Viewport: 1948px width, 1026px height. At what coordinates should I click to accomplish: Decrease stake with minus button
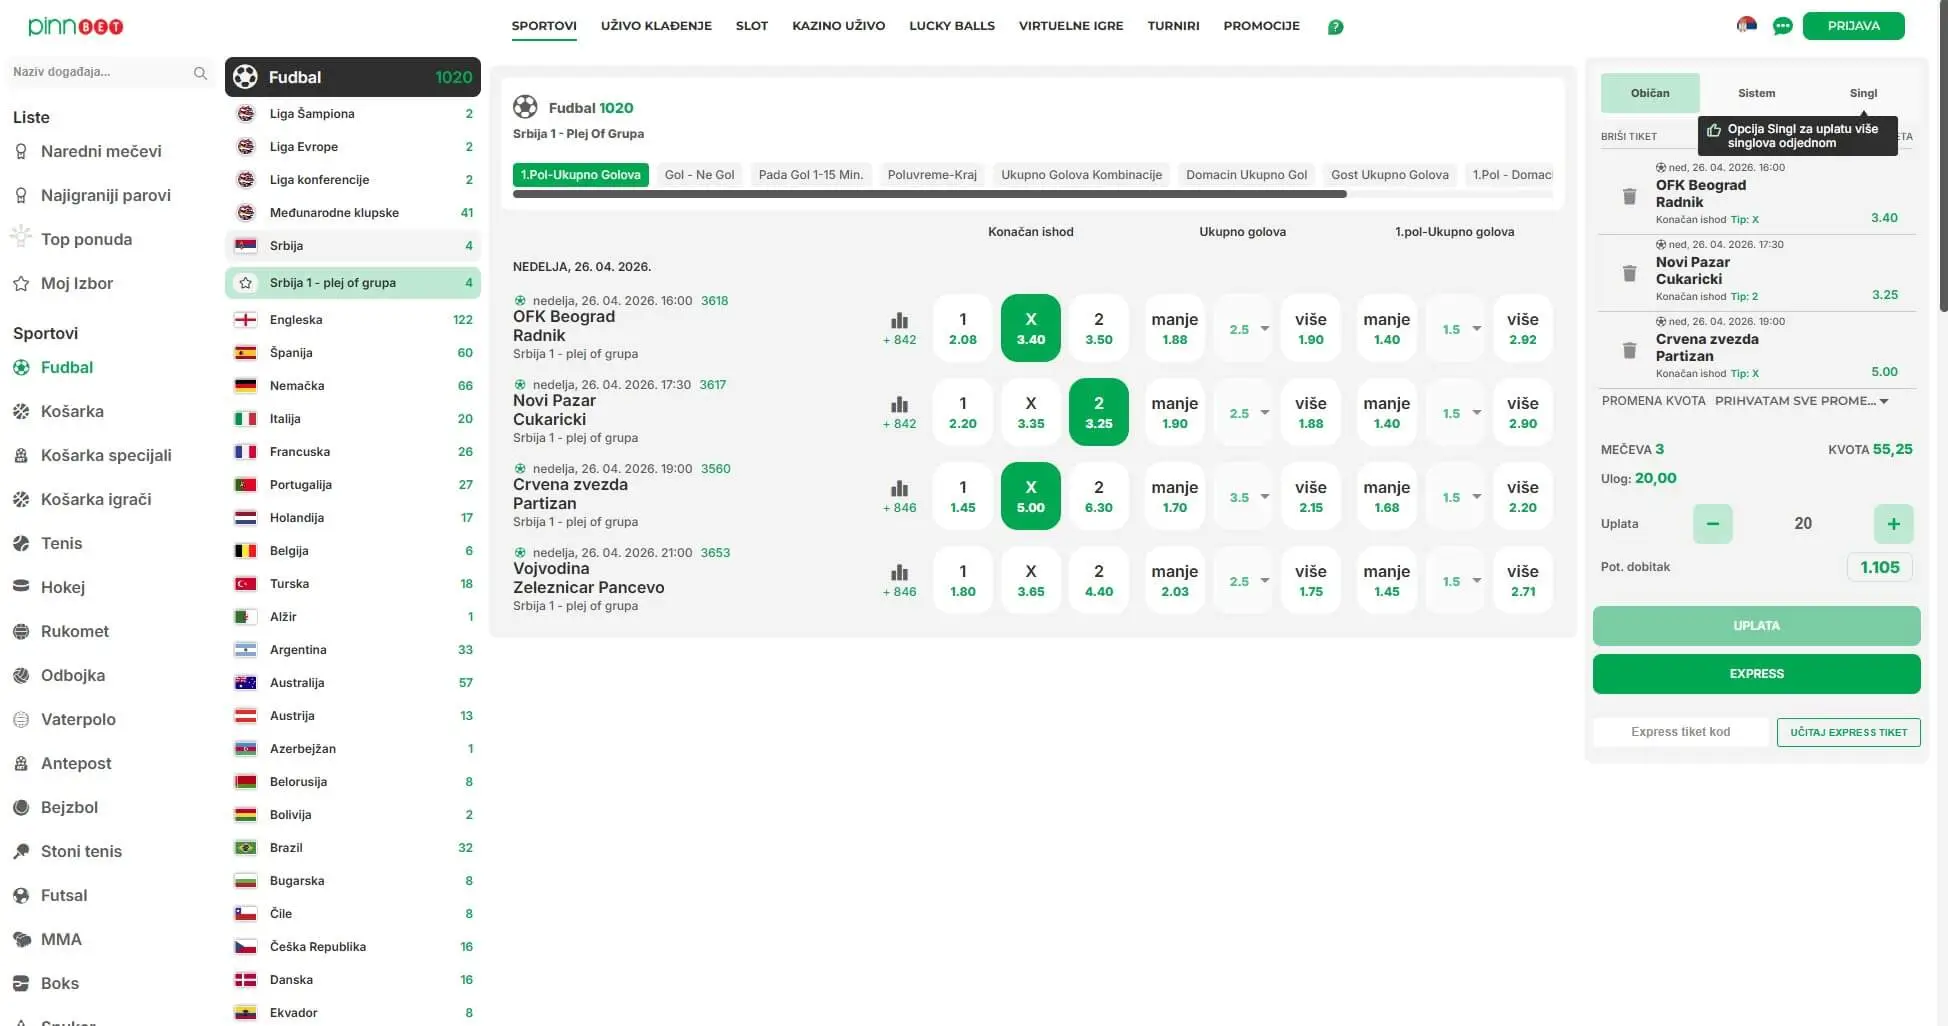tap(1713, 524)
